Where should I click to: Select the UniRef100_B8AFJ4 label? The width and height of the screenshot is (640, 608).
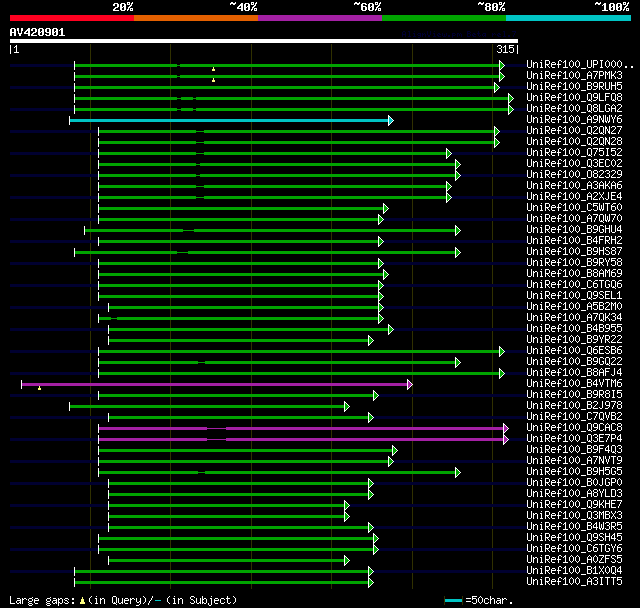(x=574, y=373)
